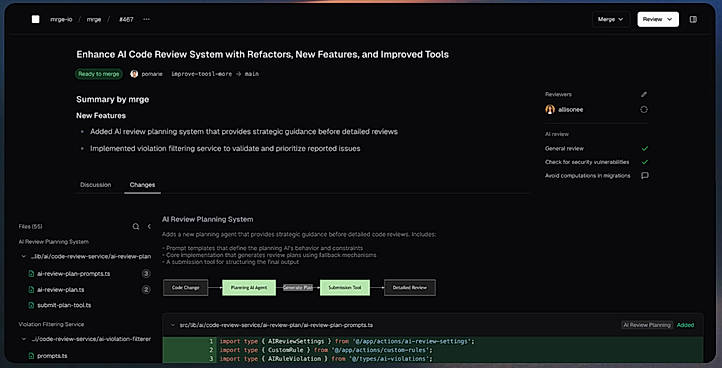Go to mrge-io breadcrumb

[61, 19]
